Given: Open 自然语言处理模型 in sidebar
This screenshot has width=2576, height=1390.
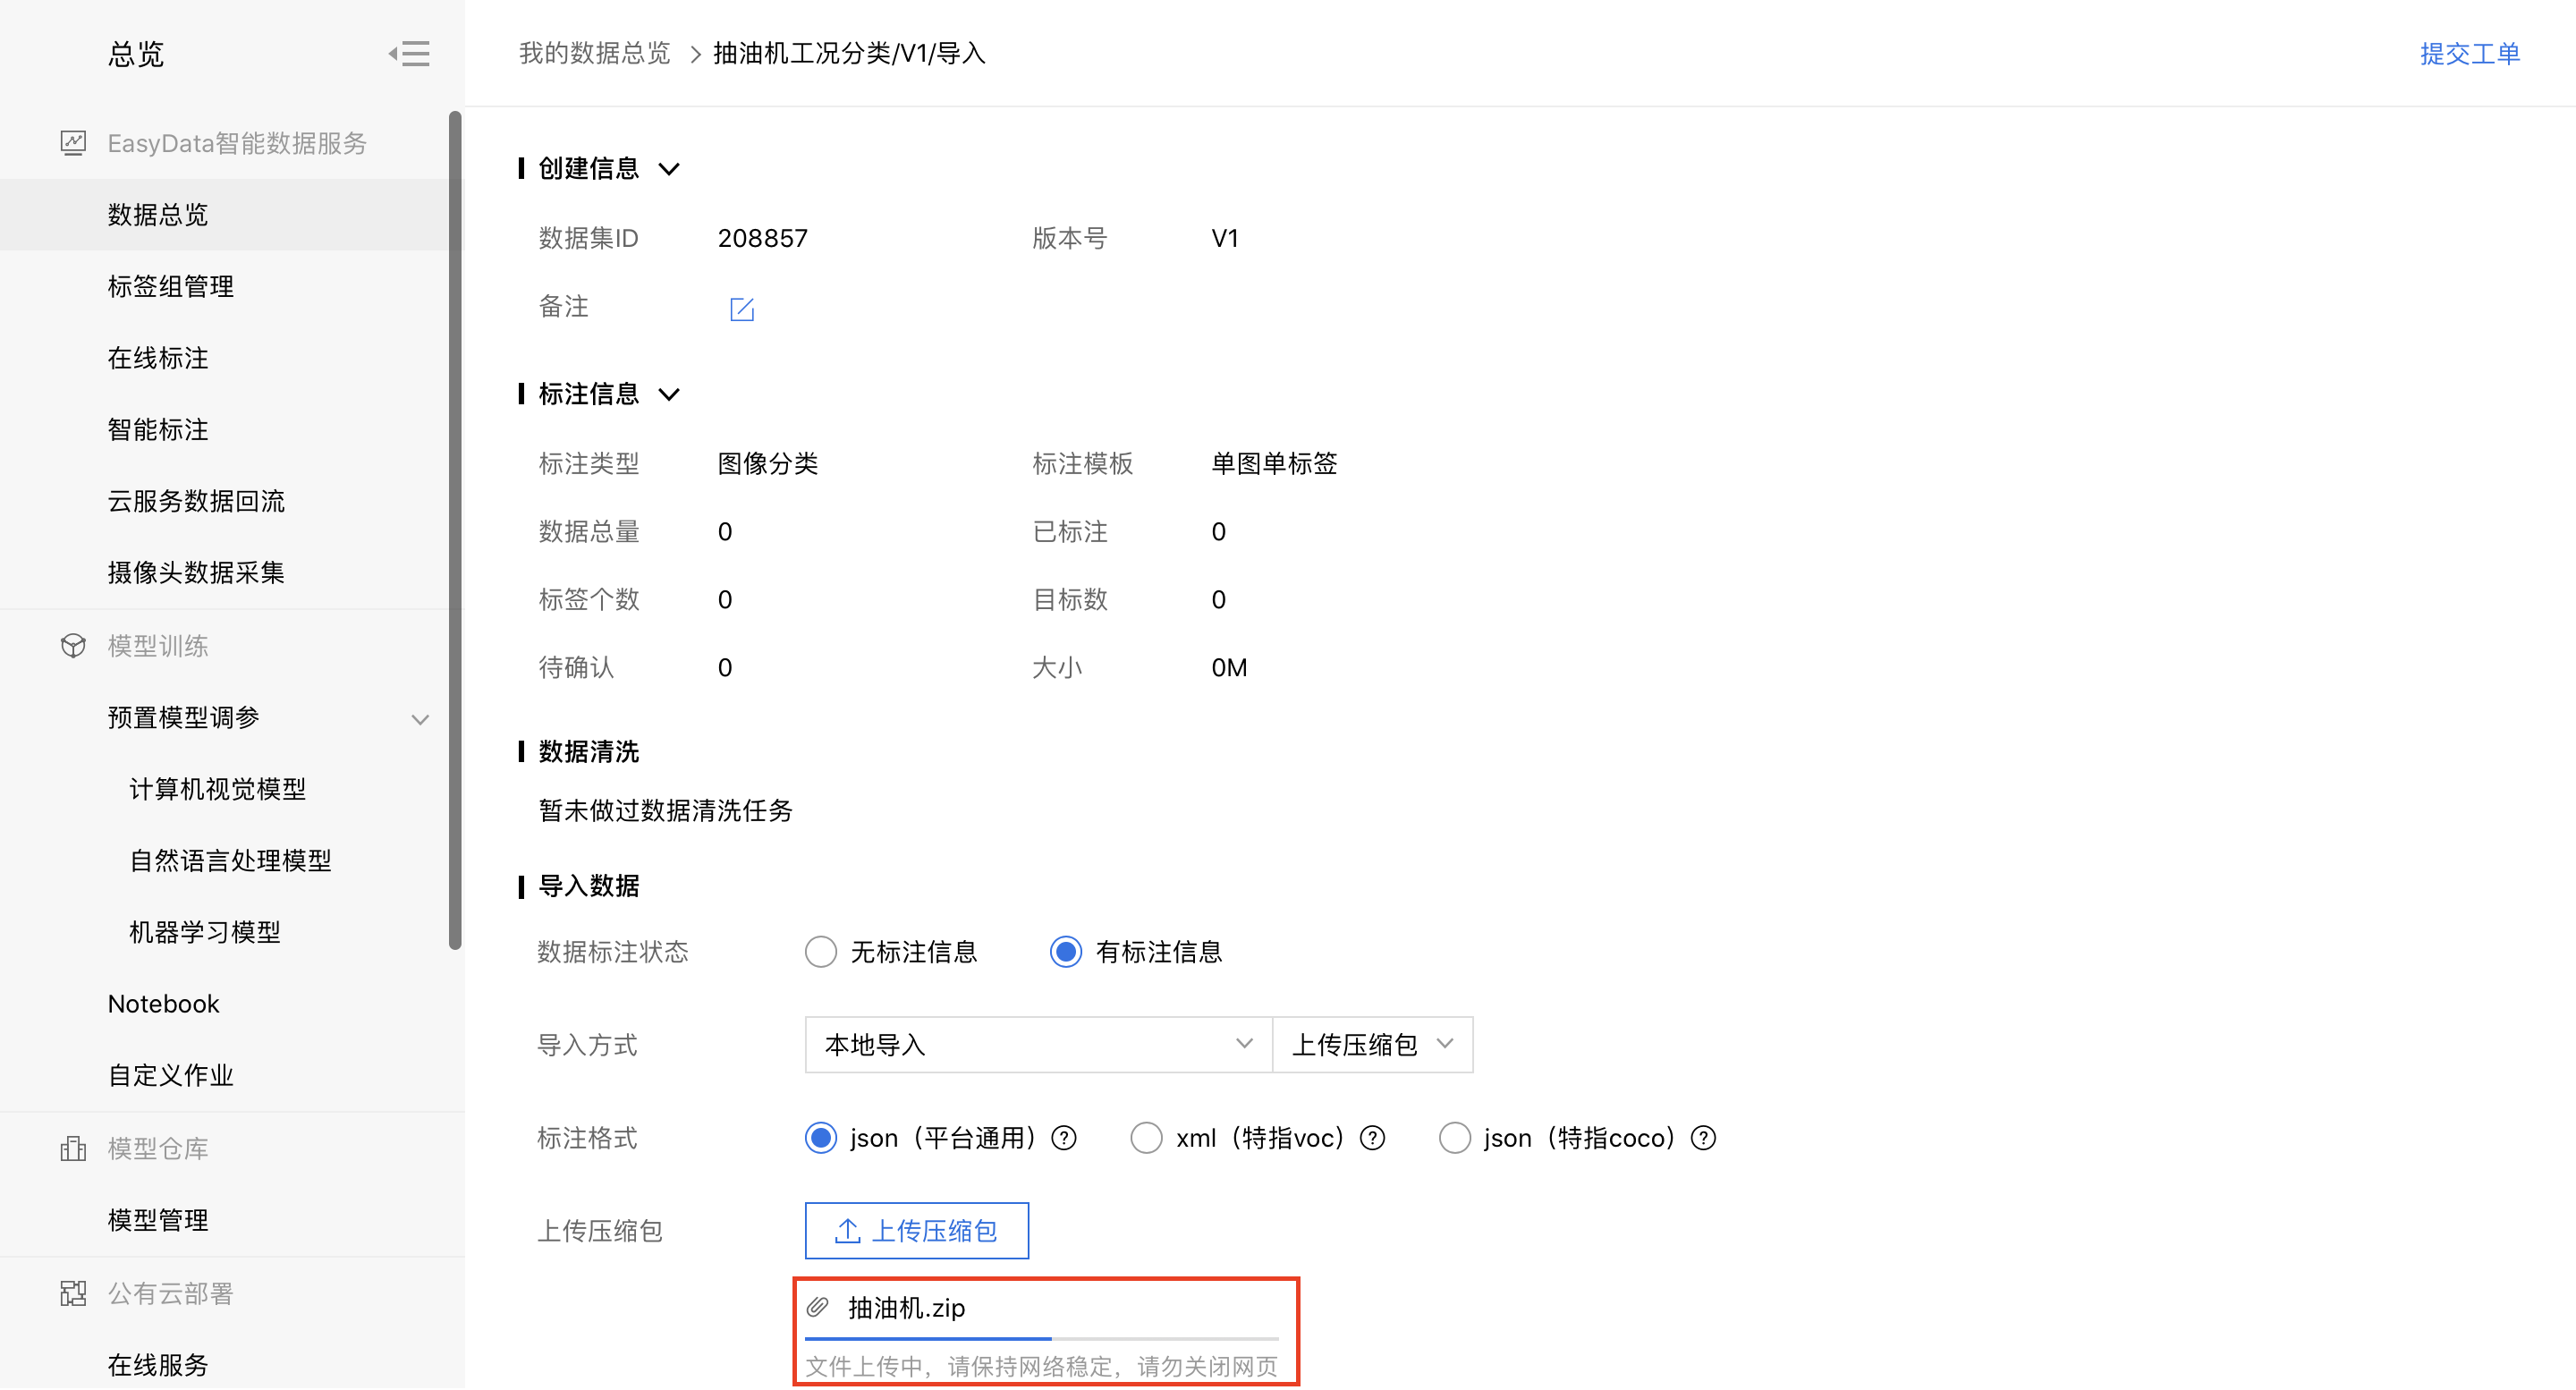Looking at the screenshot, I should (x=230, y=860).
